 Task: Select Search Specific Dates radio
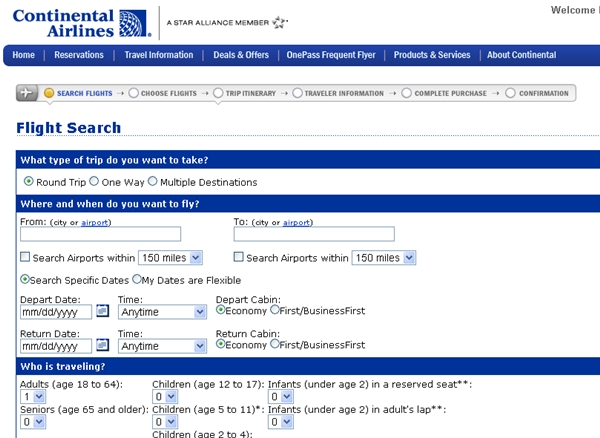point(25,279)
